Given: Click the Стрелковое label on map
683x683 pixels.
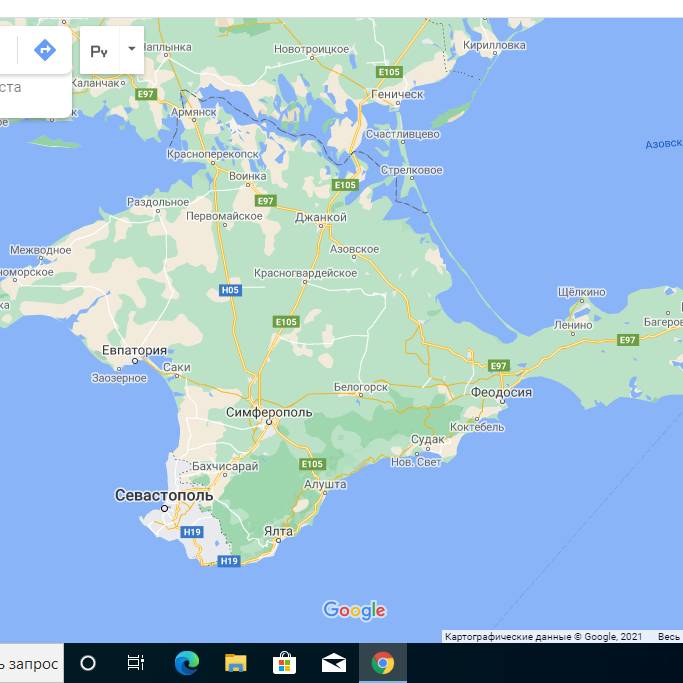Looking at the screenshot, I should pos(411,170).
